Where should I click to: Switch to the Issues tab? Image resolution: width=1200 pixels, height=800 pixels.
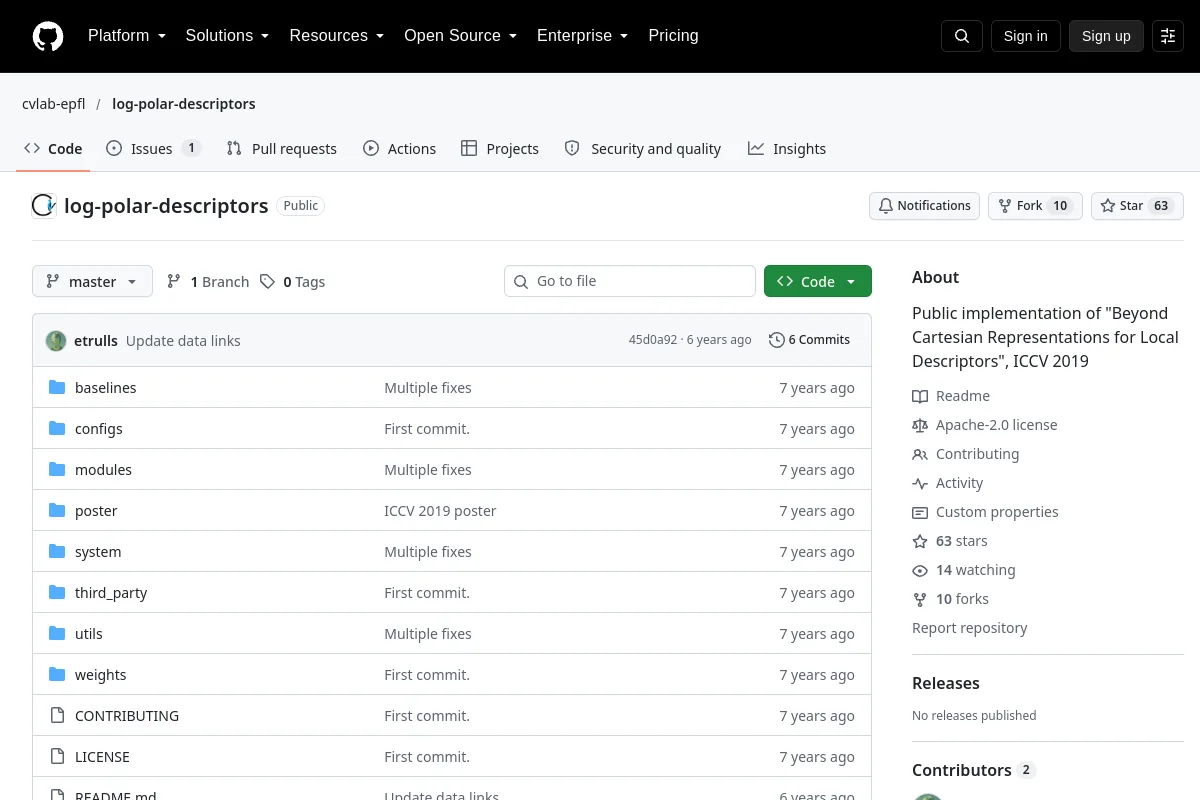point(154,149)
